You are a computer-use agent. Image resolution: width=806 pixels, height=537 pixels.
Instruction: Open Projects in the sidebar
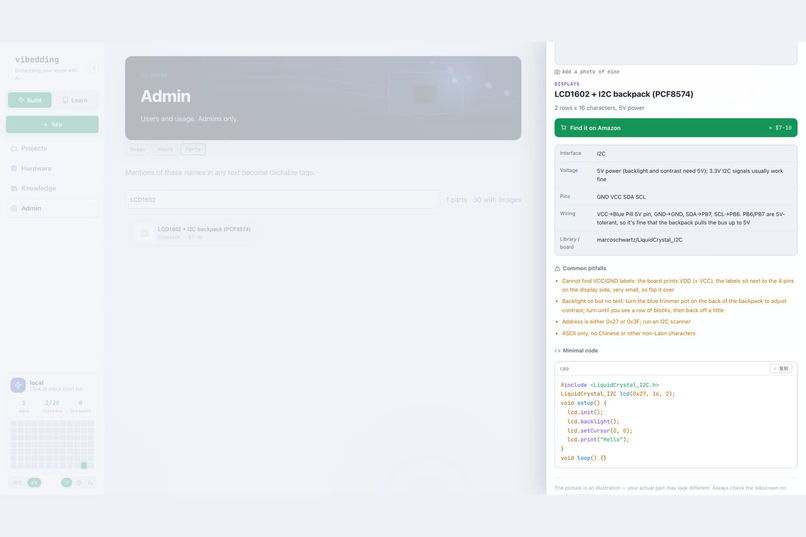click(x=52, y=149)
